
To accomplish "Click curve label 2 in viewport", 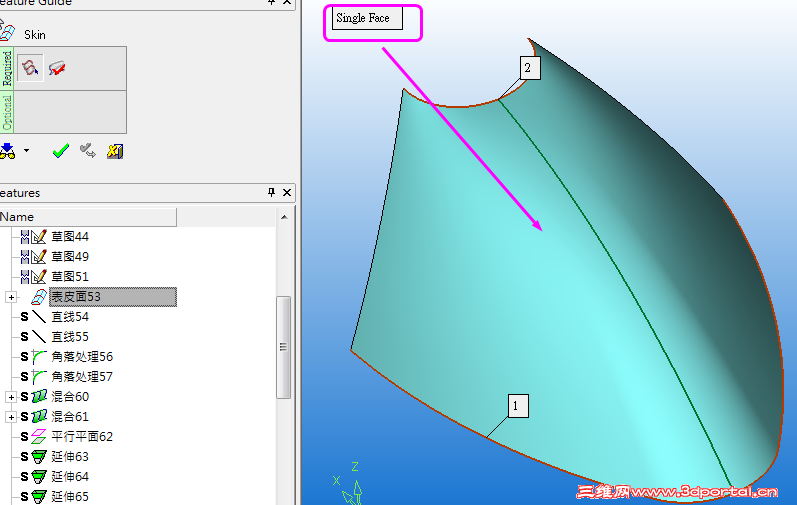I will [530, 68].
